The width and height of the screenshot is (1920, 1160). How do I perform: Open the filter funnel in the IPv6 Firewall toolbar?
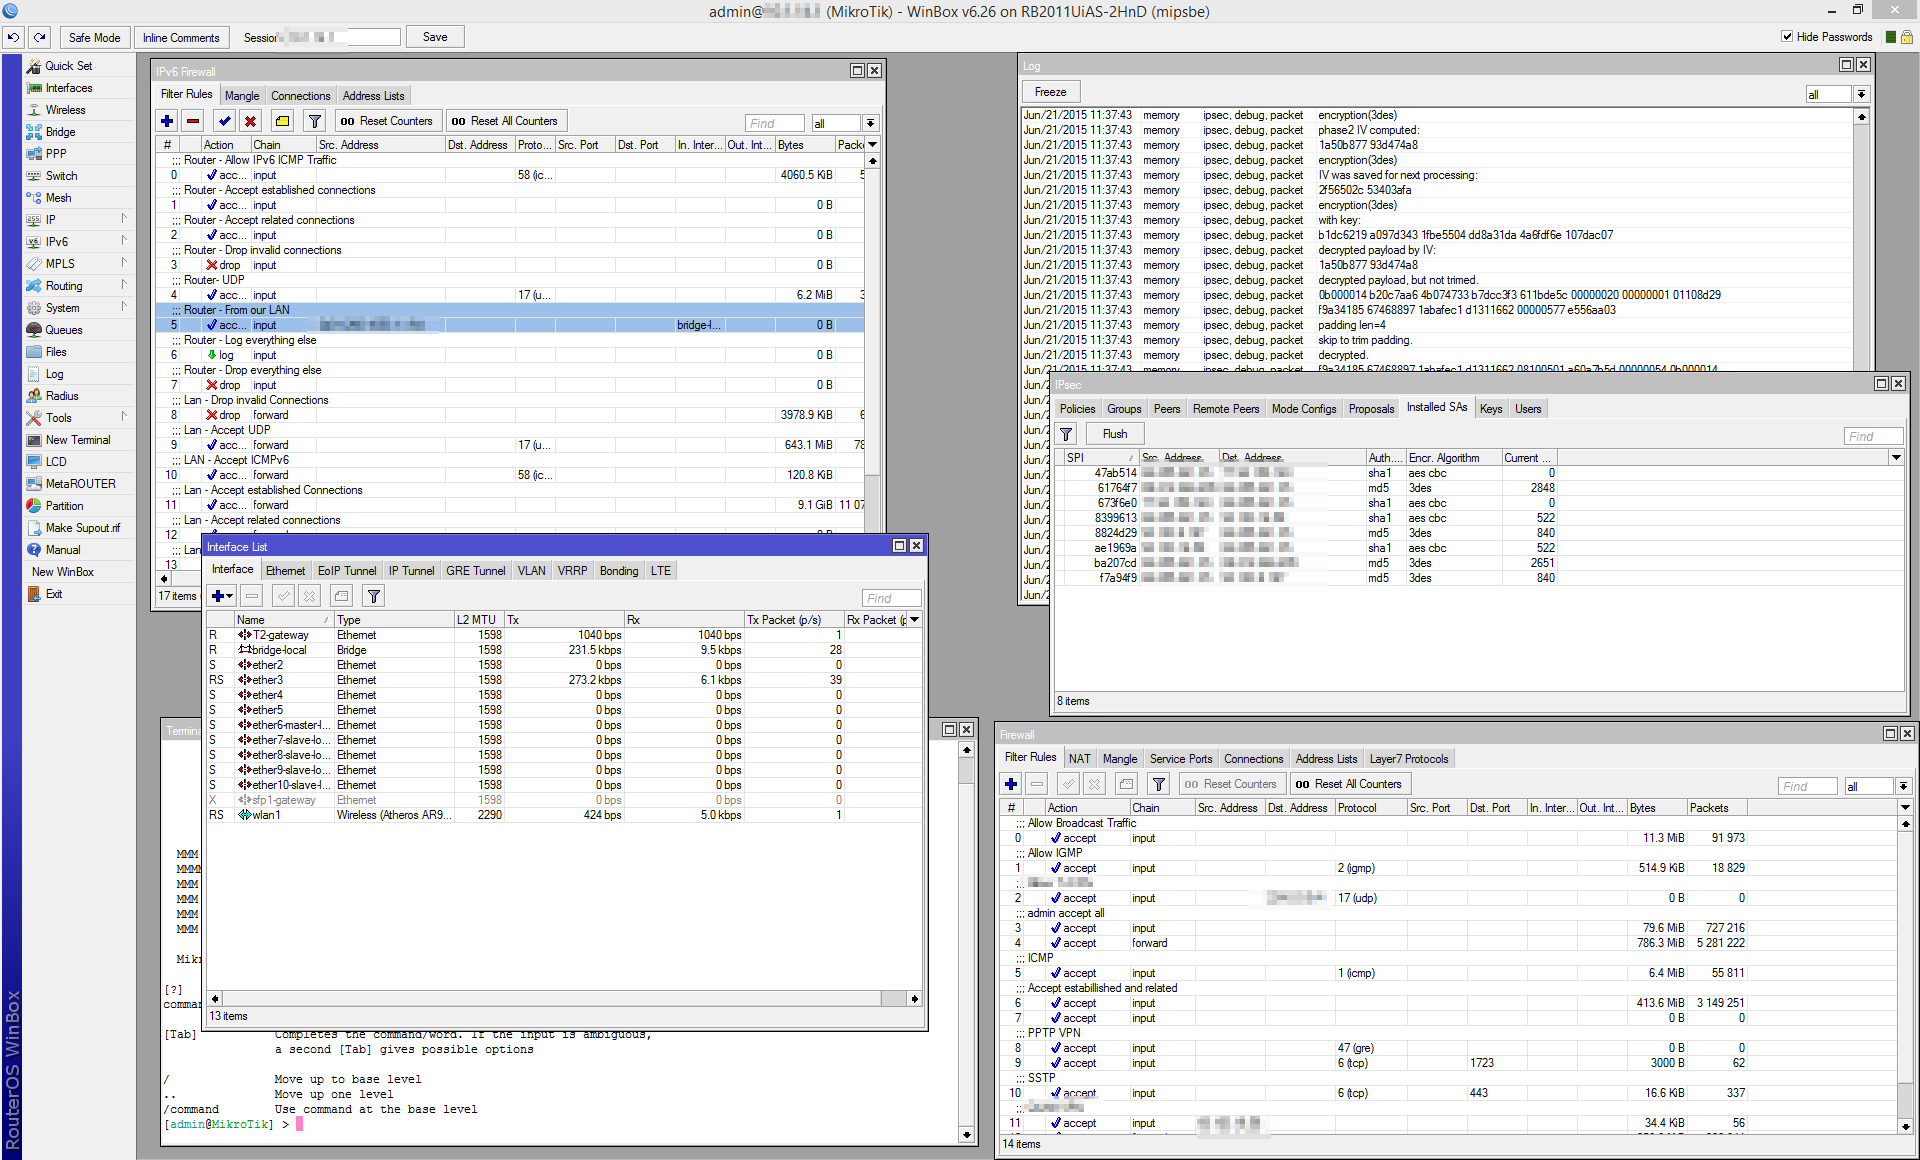315,121
